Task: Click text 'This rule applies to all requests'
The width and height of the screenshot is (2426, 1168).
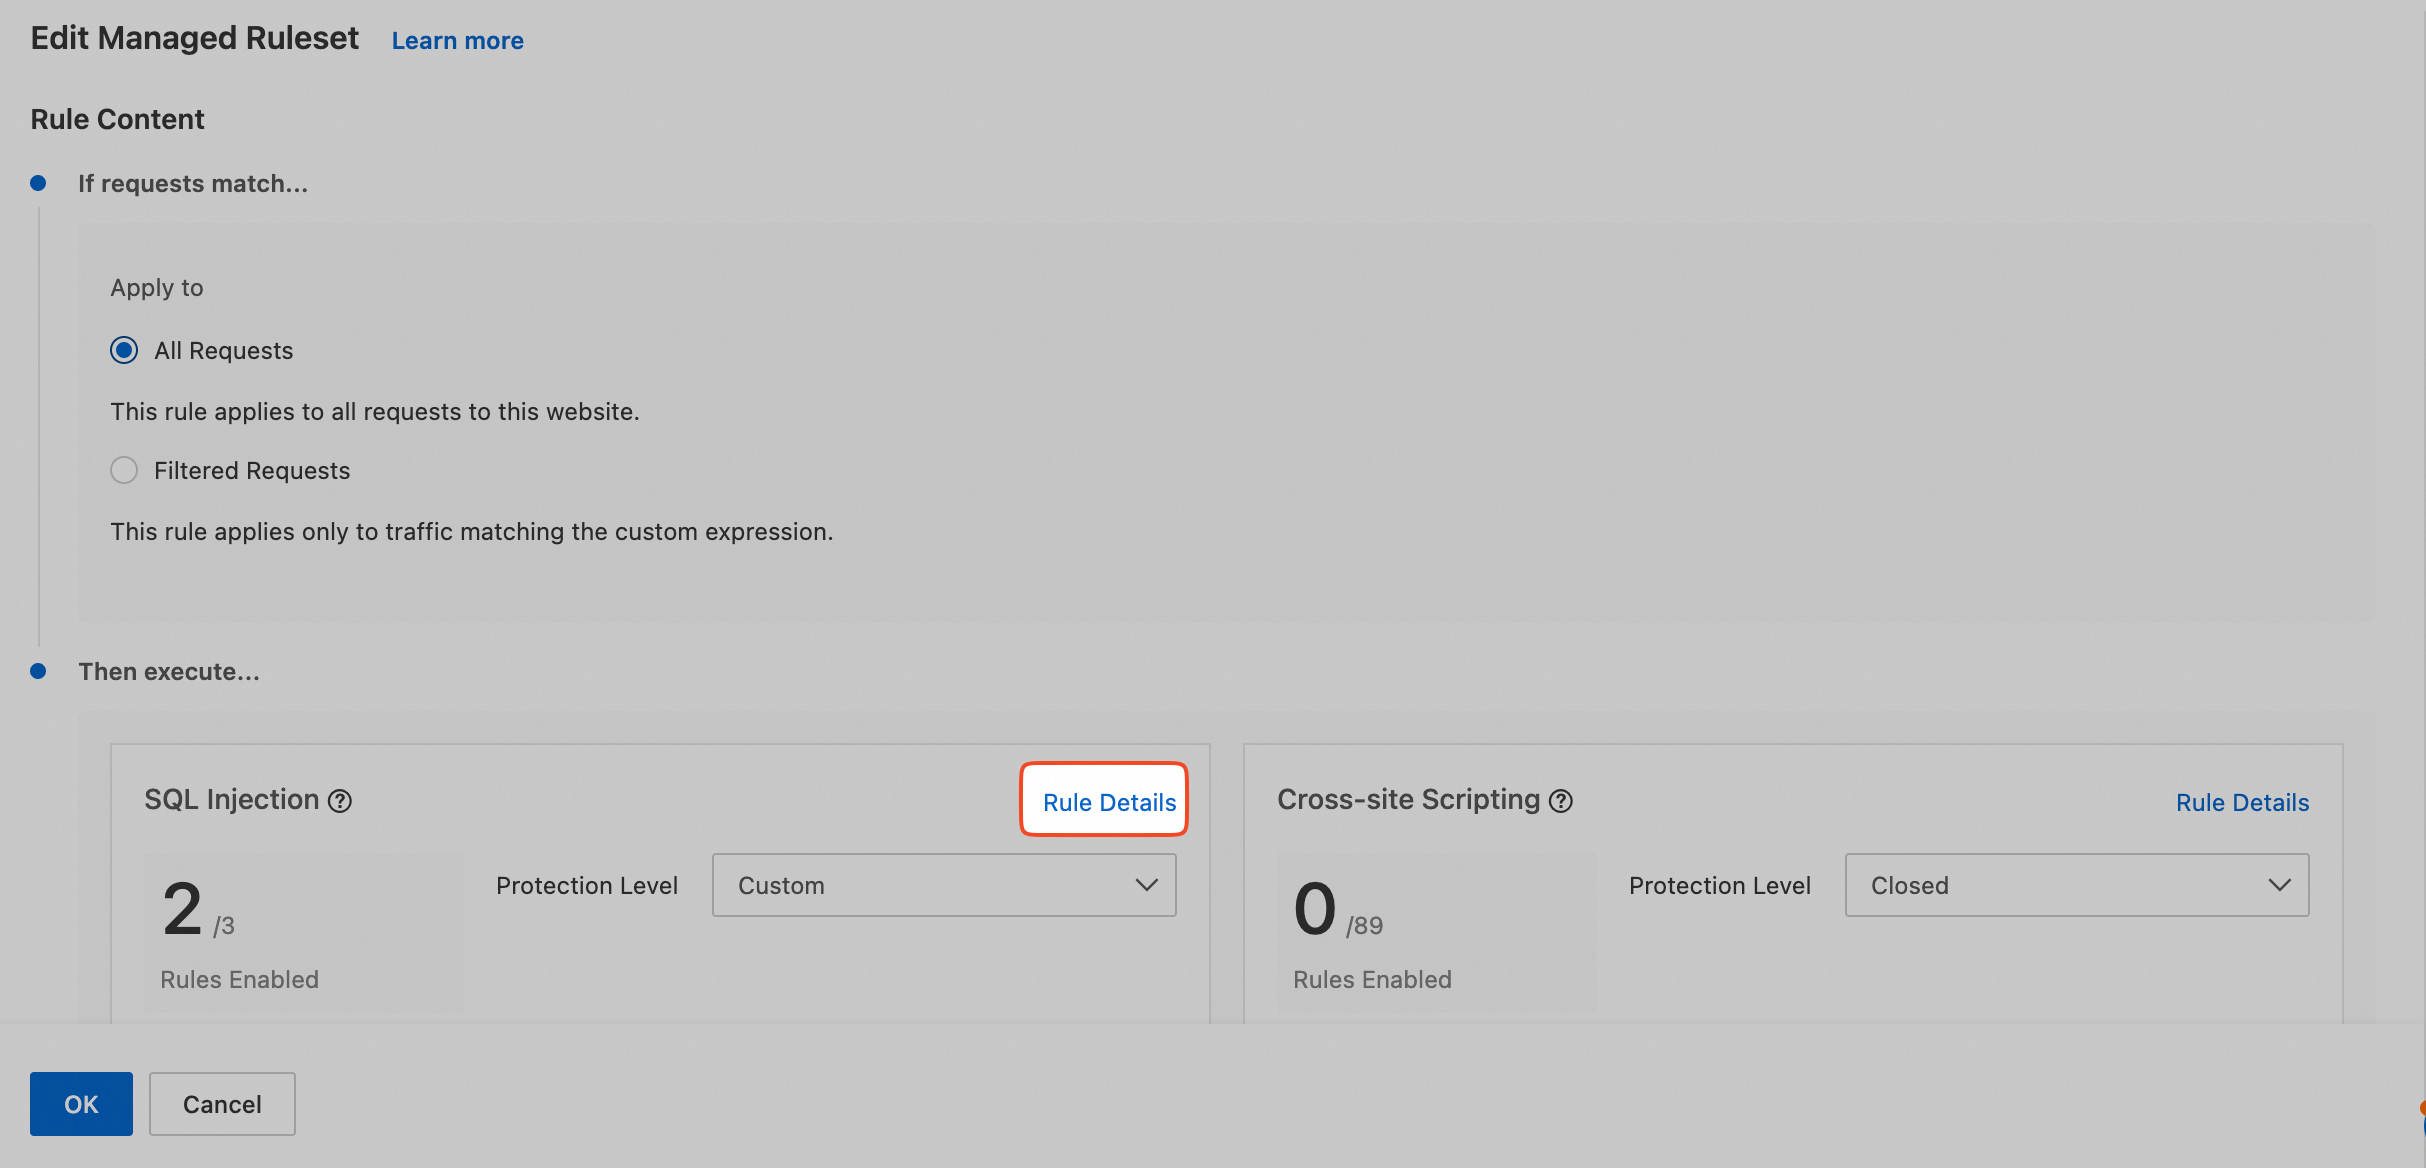Action: [x=375, y=412]
